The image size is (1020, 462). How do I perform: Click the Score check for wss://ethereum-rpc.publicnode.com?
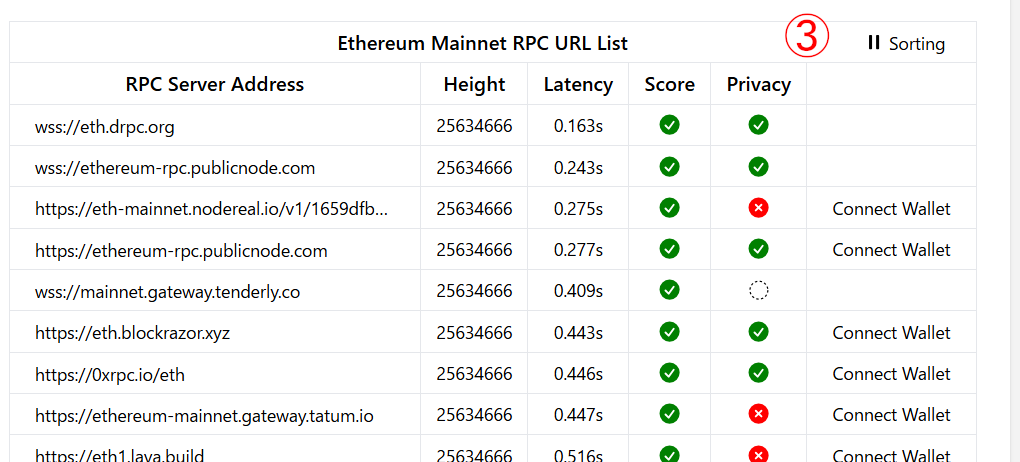coord(669,167)
